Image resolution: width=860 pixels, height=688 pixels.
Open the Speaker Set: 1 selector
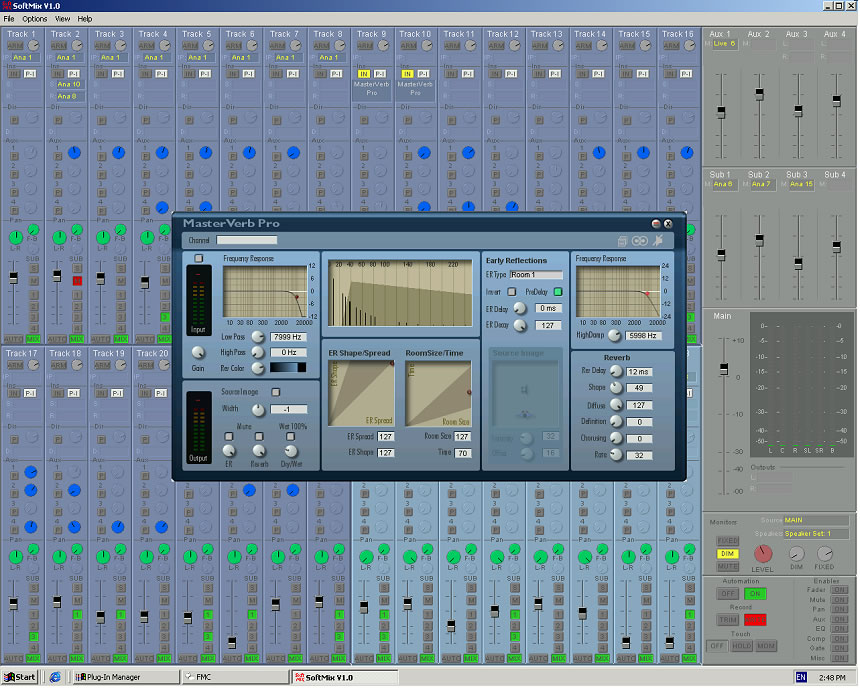(x=816, y=534)
